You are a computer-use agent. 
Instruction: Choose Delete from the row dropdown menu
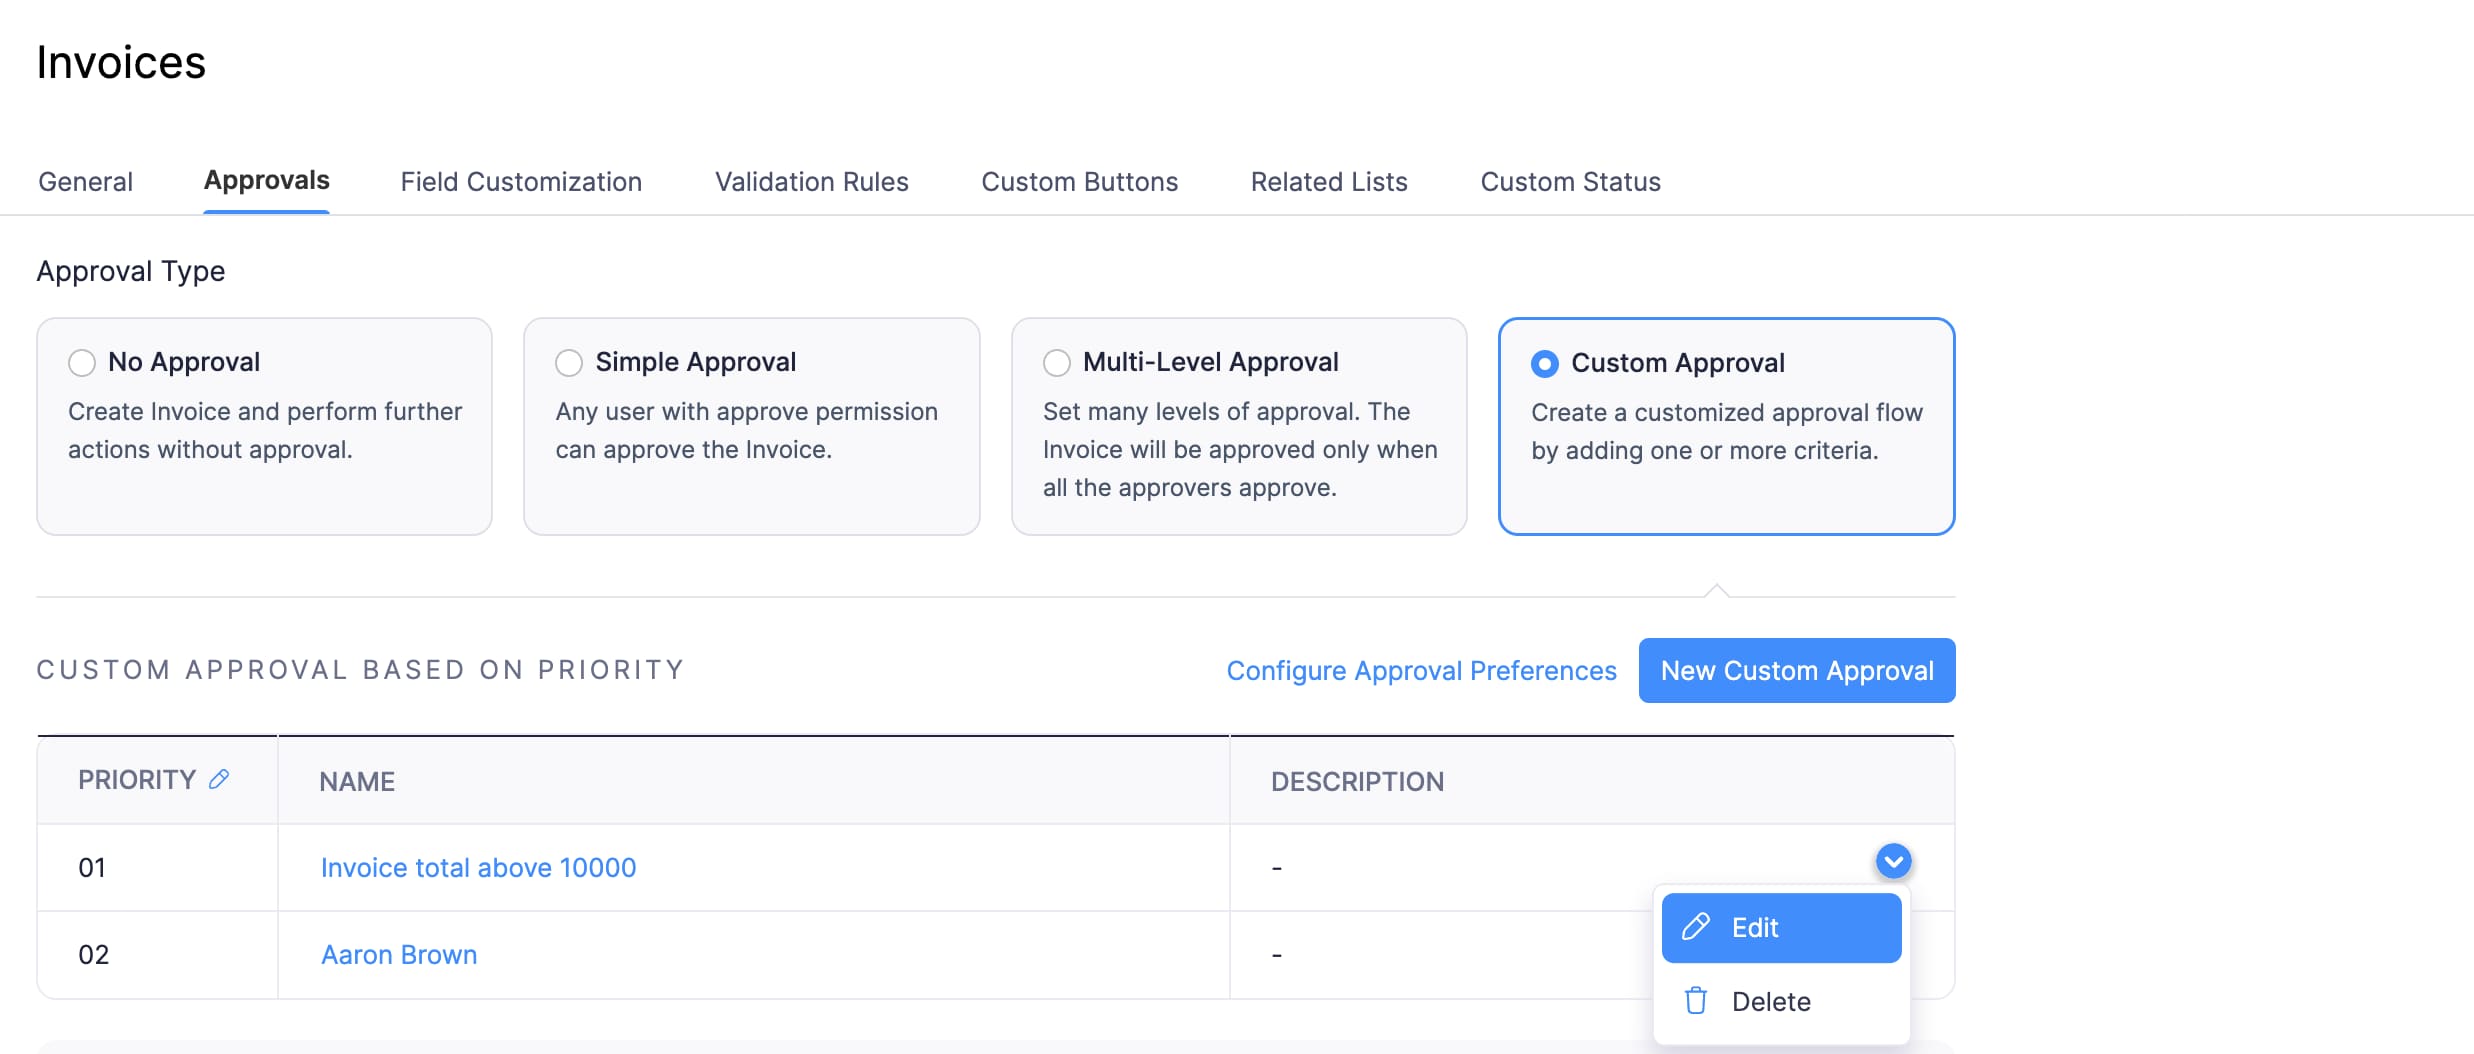point(1770,1002)
